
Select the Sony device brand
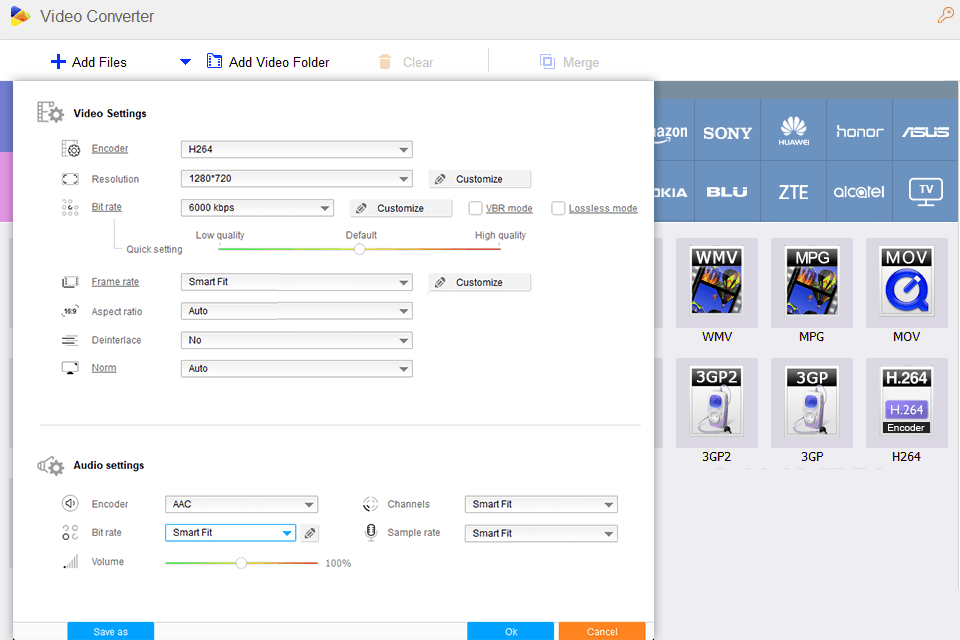click(727, 132)
